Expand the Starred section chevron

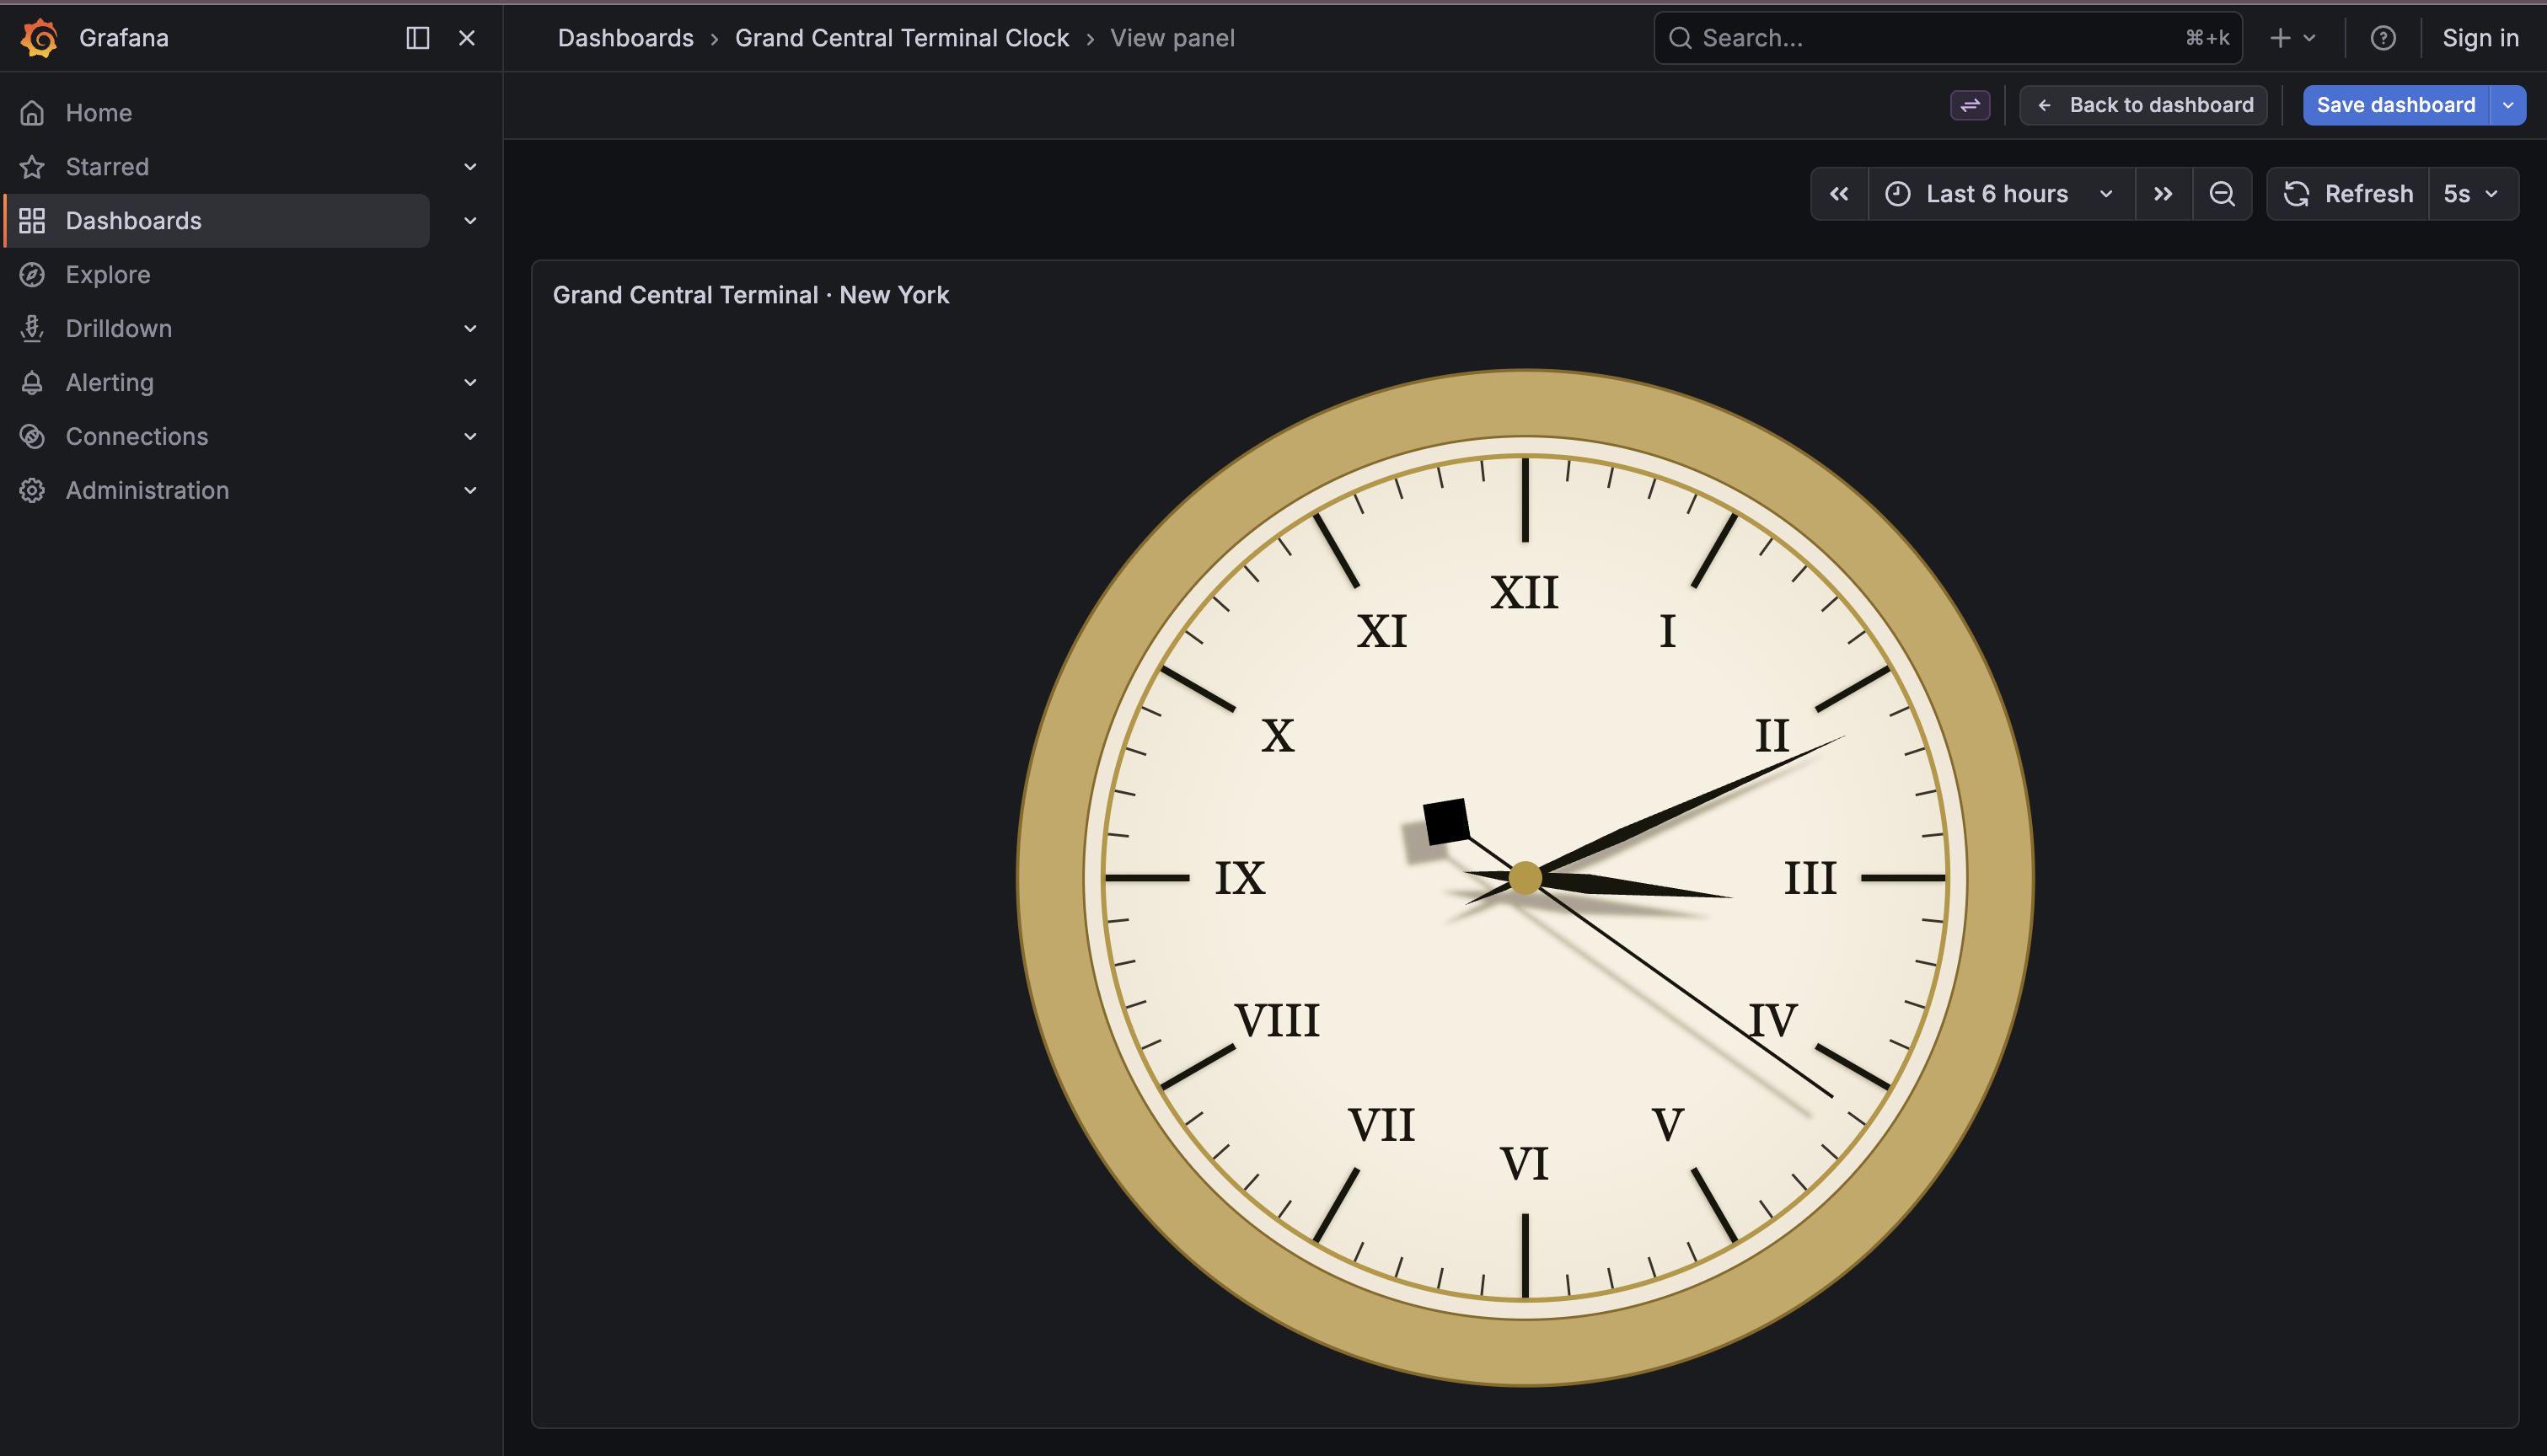470,167
